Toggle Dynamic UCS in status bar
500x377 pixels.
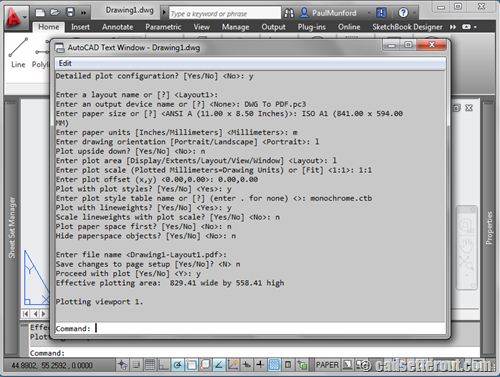tap(233, 365)
